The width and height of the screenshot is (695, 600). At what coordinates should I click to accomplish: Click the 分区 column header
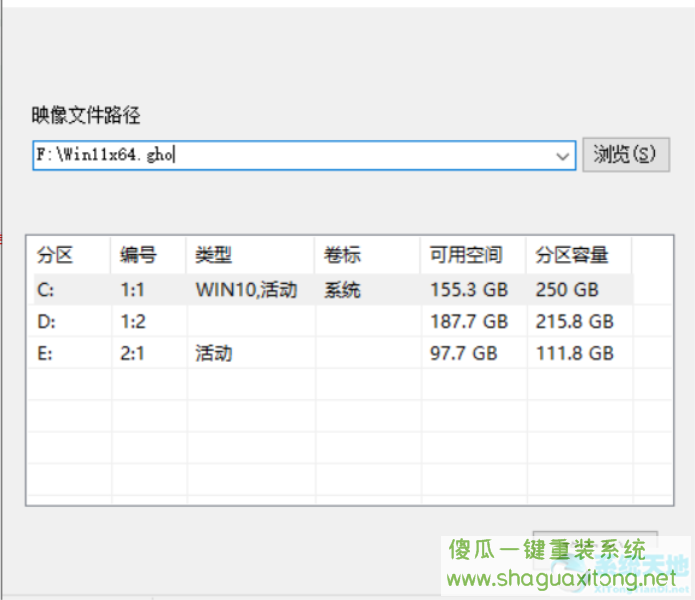[69, 255]
